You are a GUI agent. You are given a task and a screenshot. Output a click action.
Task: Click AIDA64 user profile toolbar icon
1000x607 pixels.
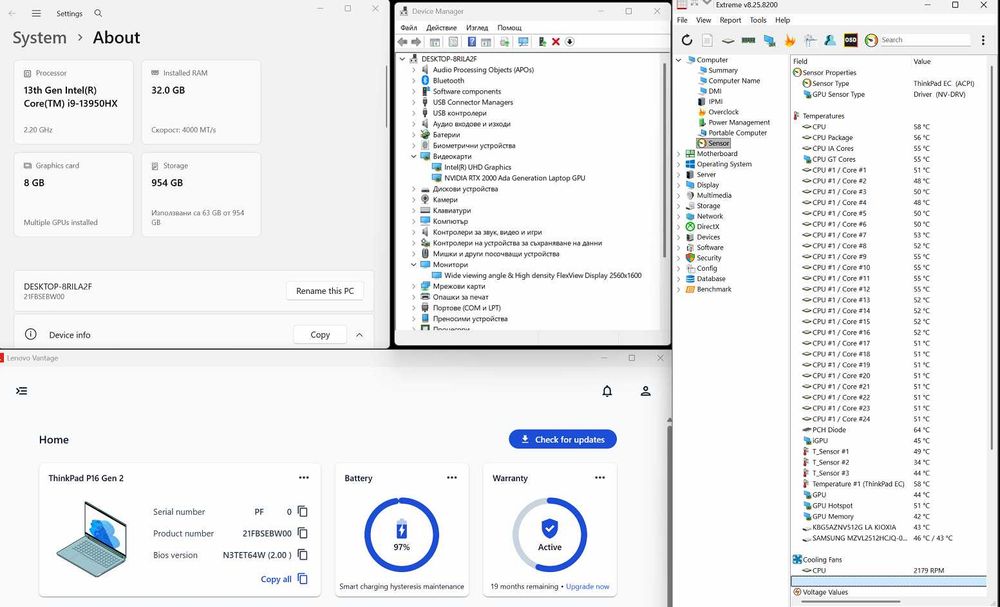coord(830,40)
